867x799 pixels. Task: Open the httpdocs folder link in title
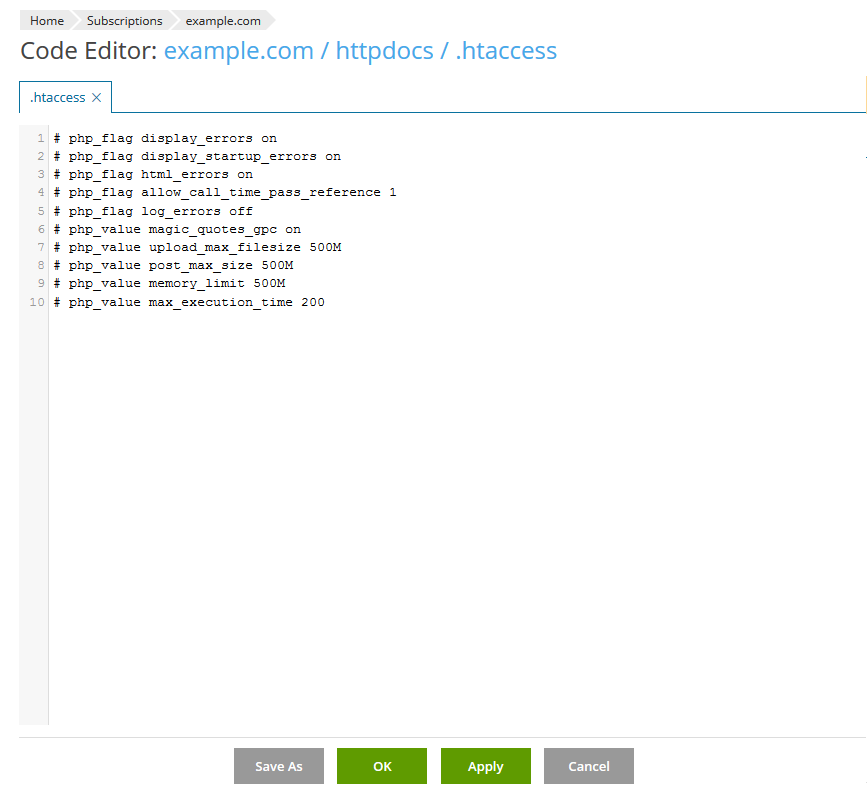[x=384, y=51]
